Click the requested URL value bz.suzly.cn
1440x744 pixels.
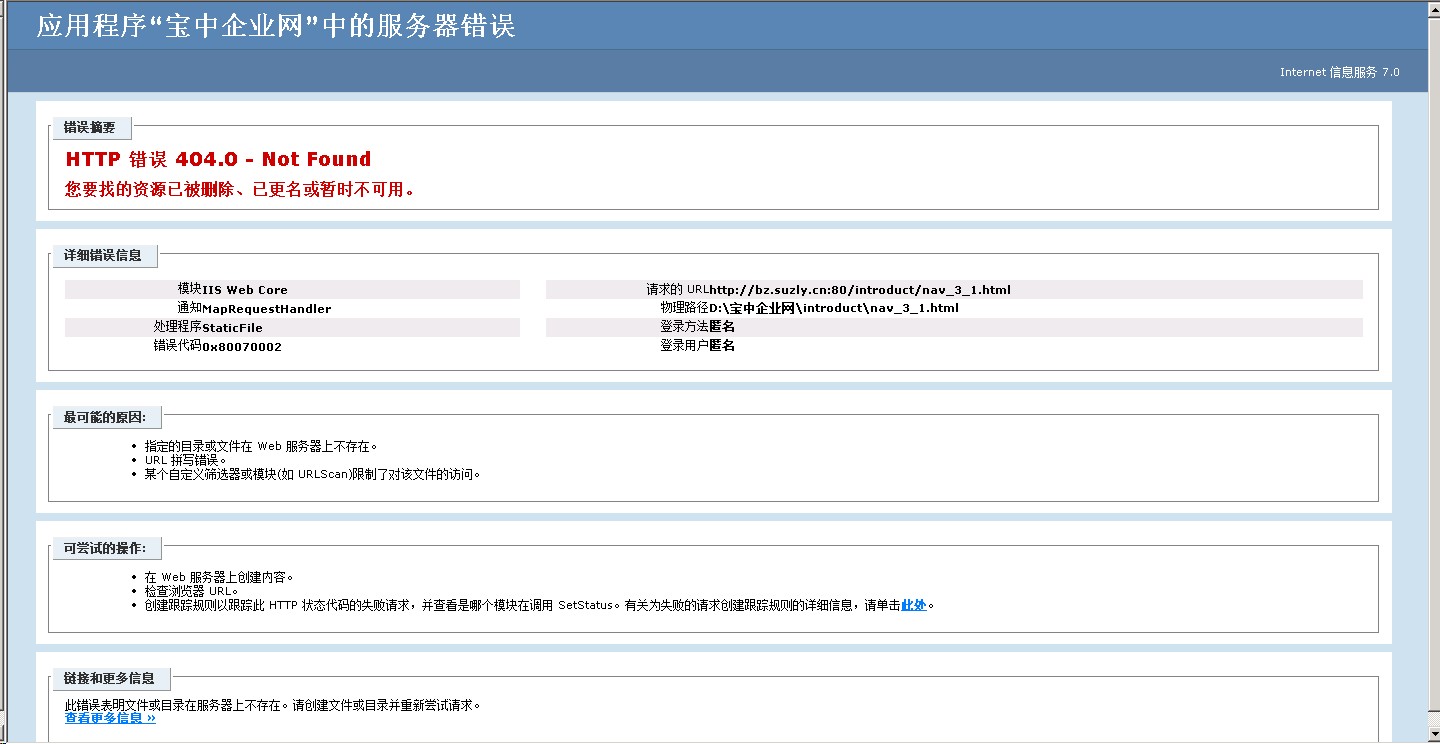[859, 290]
